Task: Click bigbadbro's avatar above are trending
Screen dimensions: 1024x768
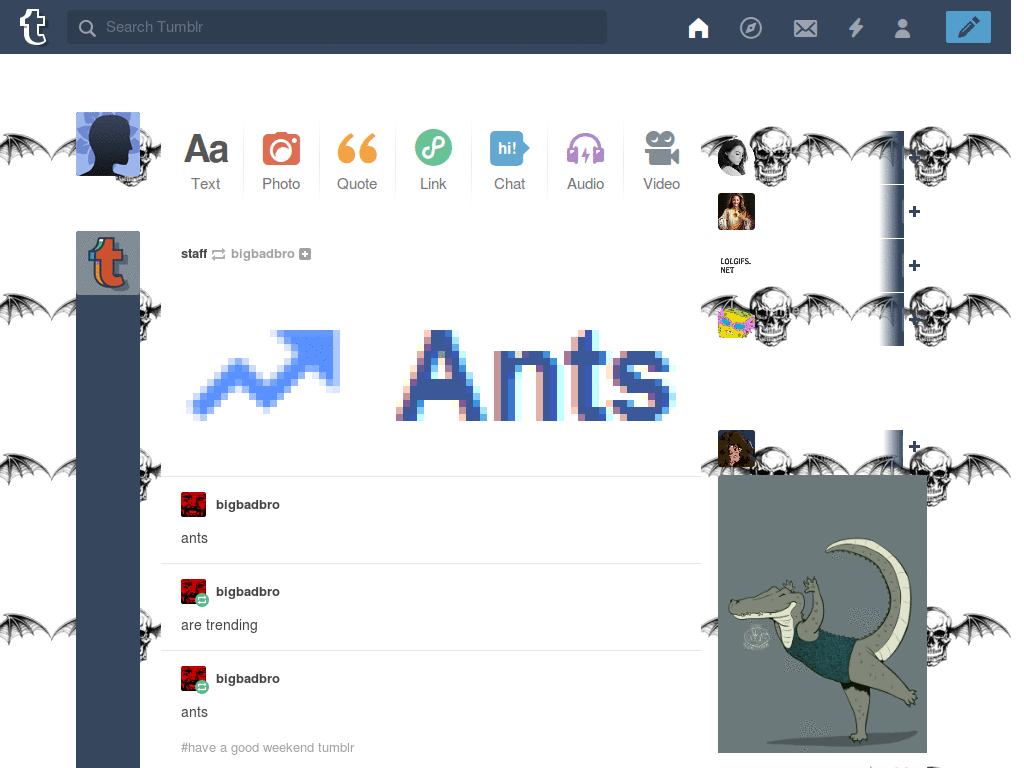Action: [x=193, y=592]
